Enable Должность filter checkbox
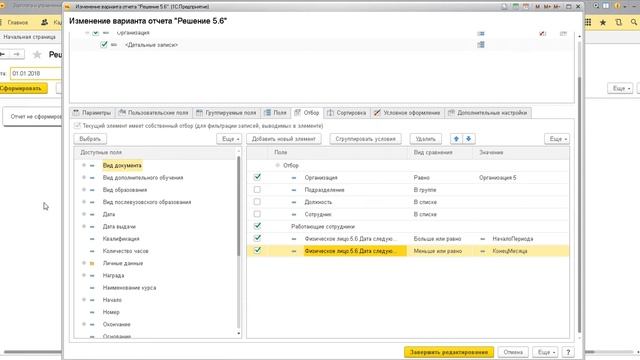Screen dimensions: 640x360 257,202
